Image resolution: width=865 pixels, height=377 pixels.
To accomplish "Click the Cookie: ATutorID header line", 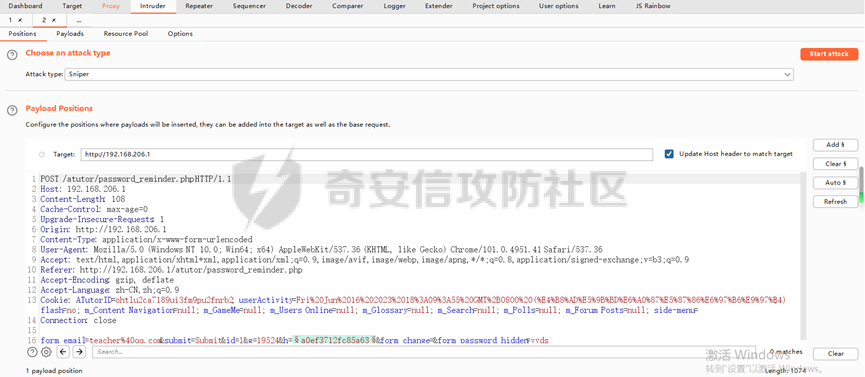I will click(x=413, y=300).
